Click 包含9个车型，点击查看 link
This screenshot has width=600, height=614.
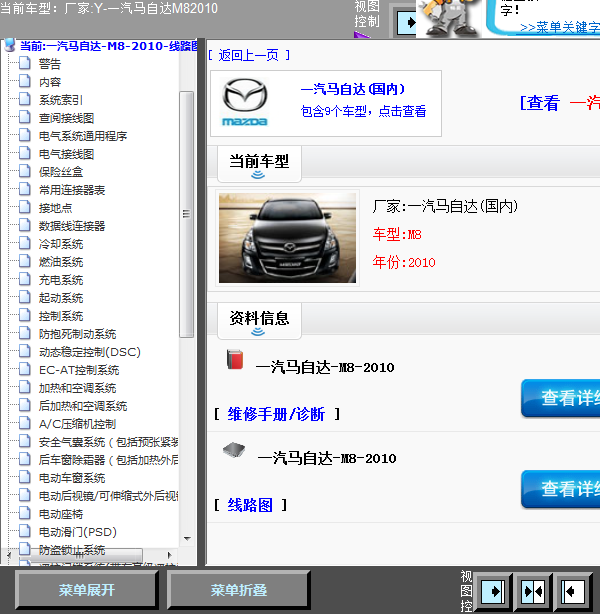[x=363, y=111]
